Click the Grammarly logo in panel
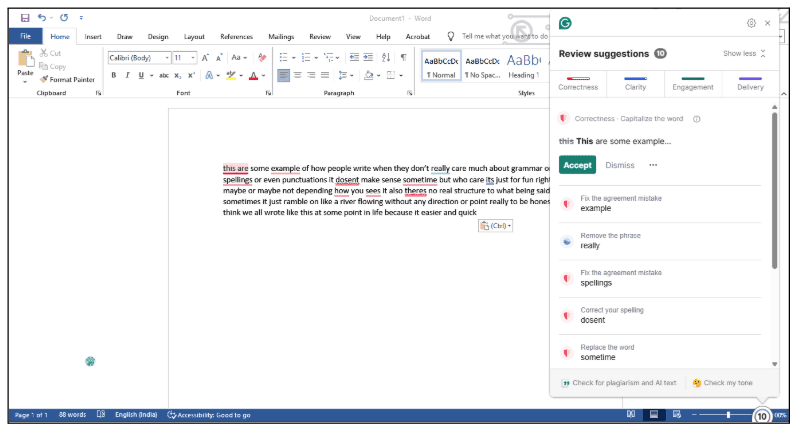The width and height of the screenshot is (796, 430). point(565,23)
